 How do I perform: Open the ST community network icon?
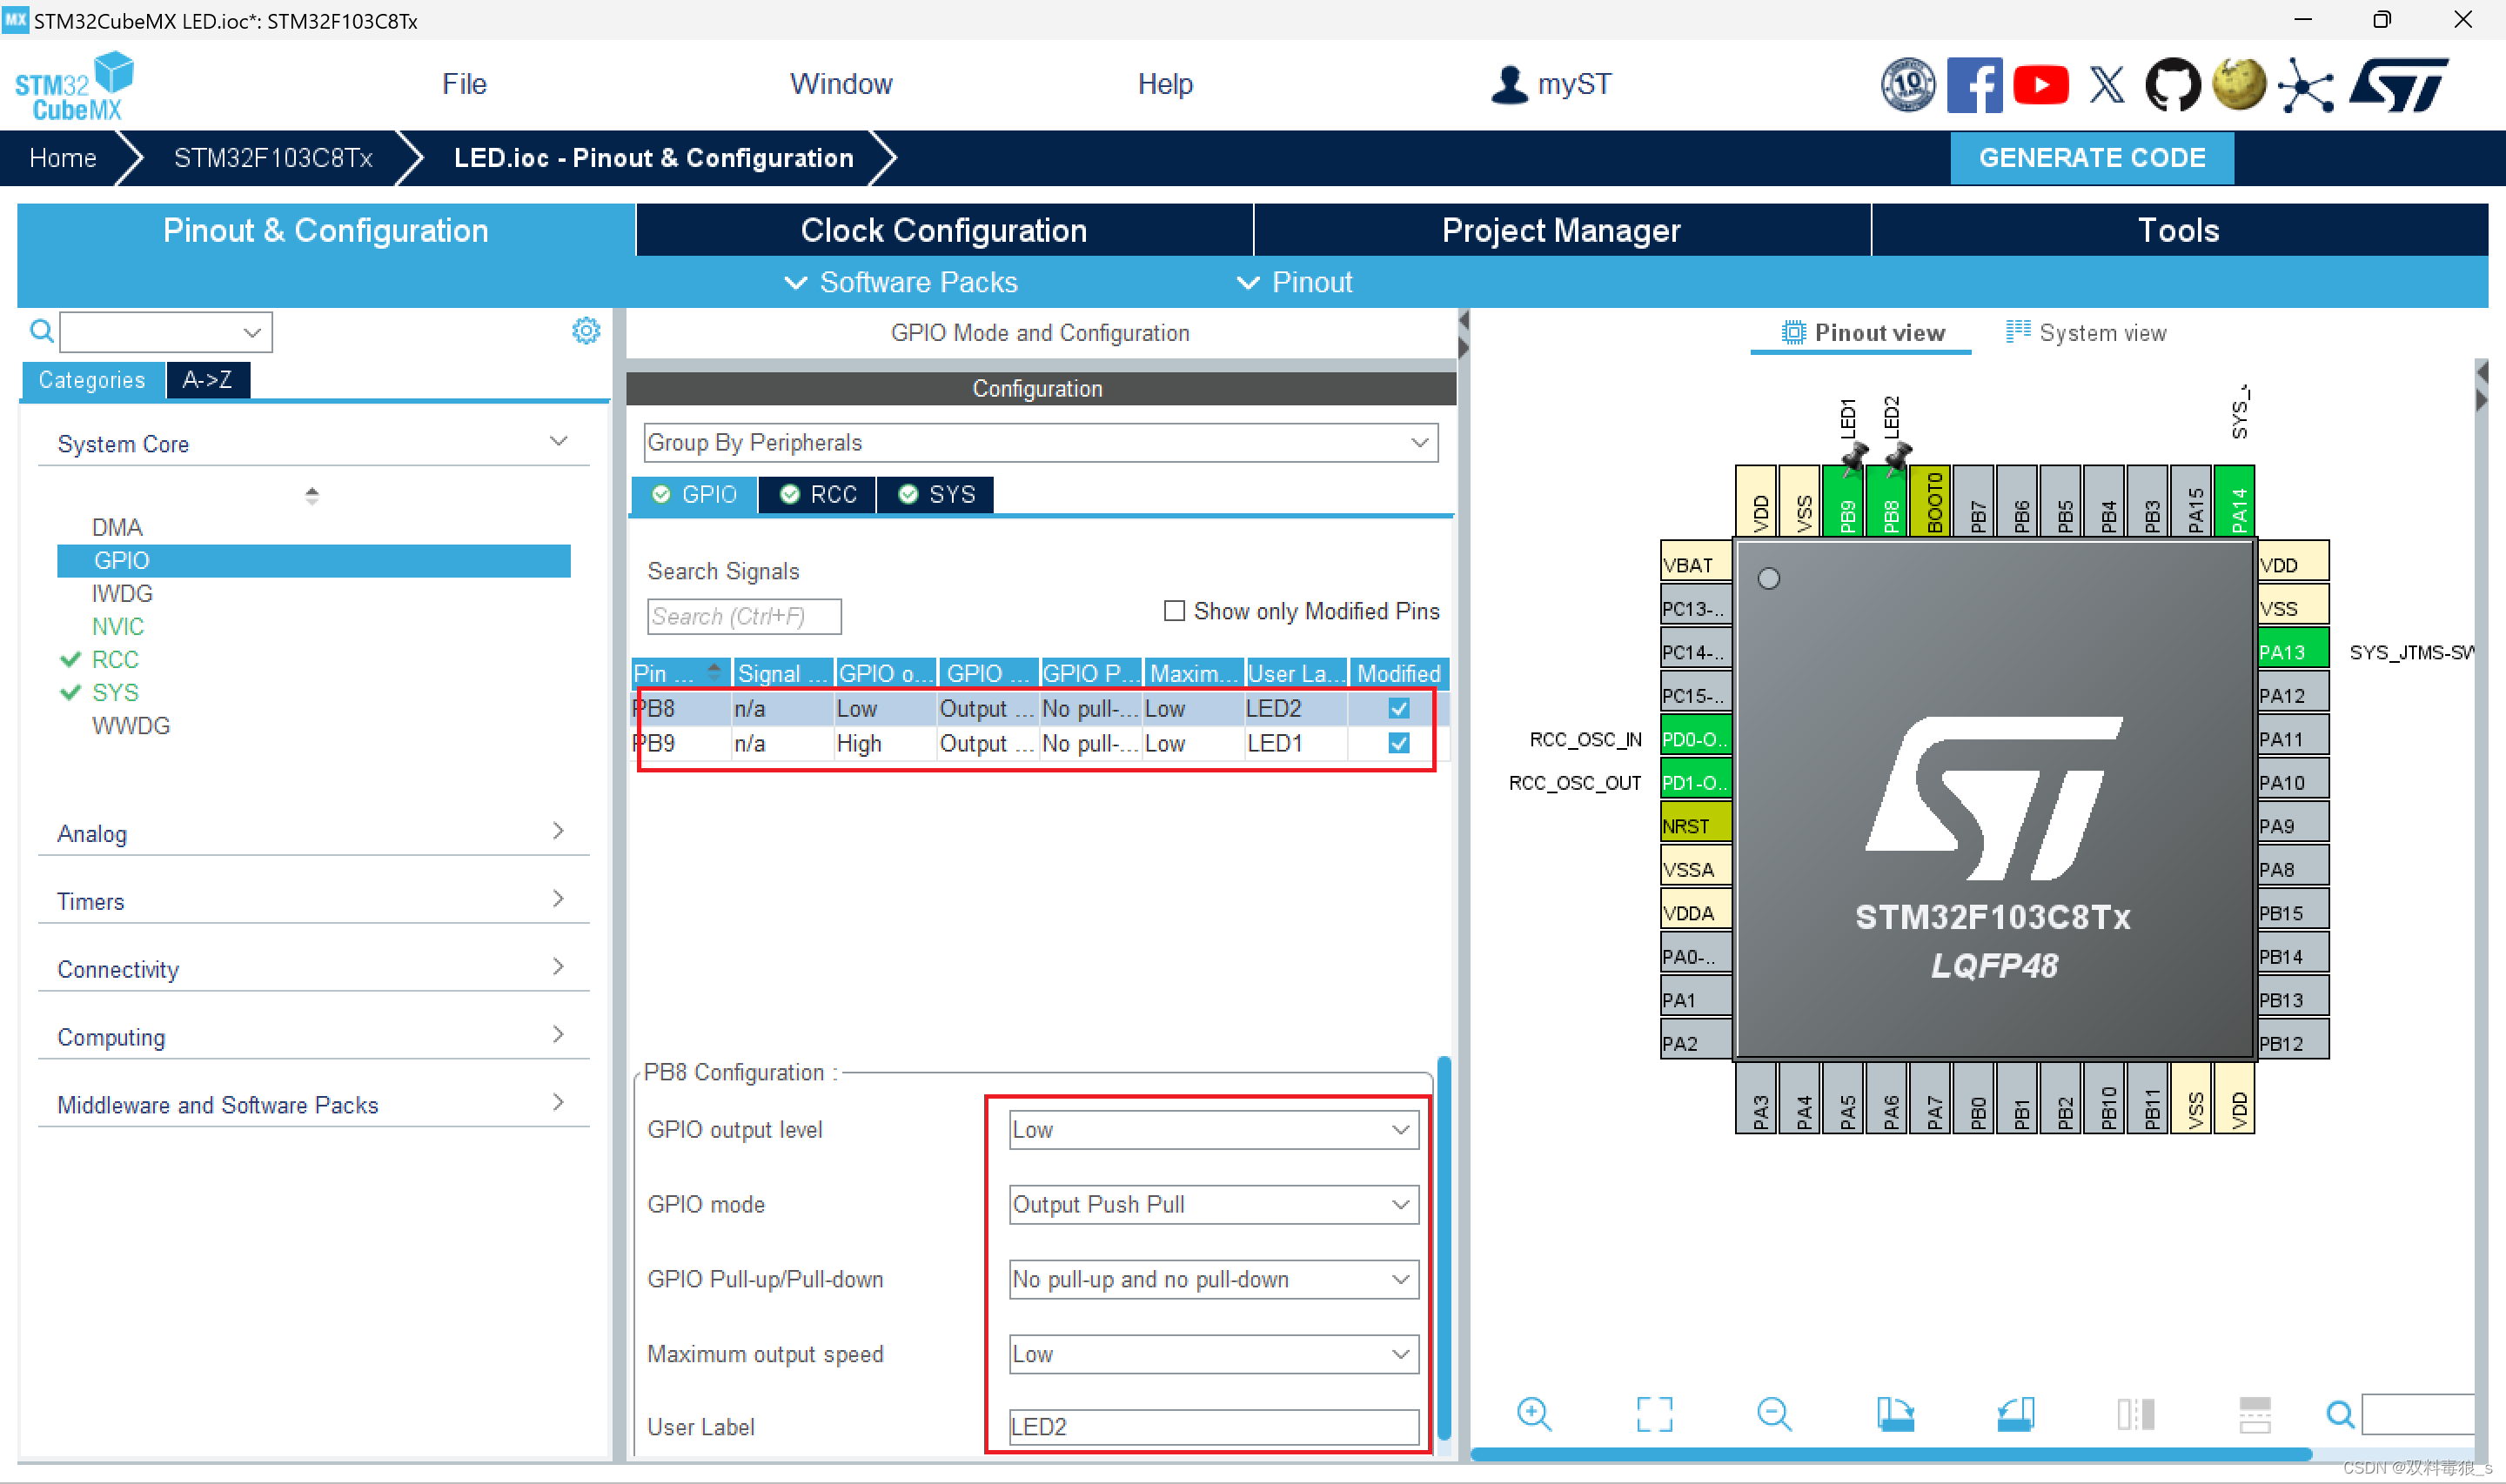point(2306,85)
